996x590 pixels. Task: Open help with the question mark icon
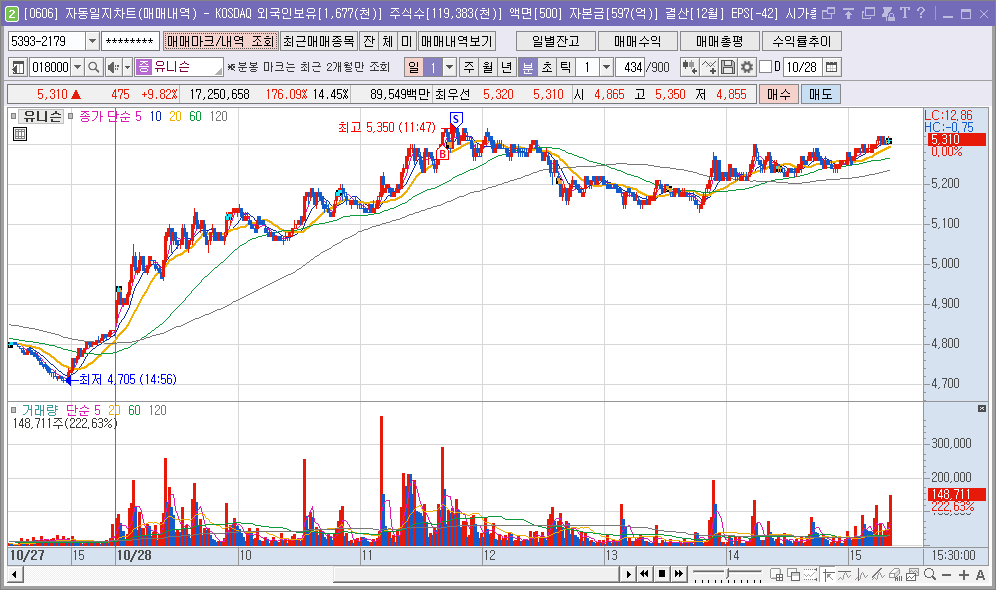[921, 13]
